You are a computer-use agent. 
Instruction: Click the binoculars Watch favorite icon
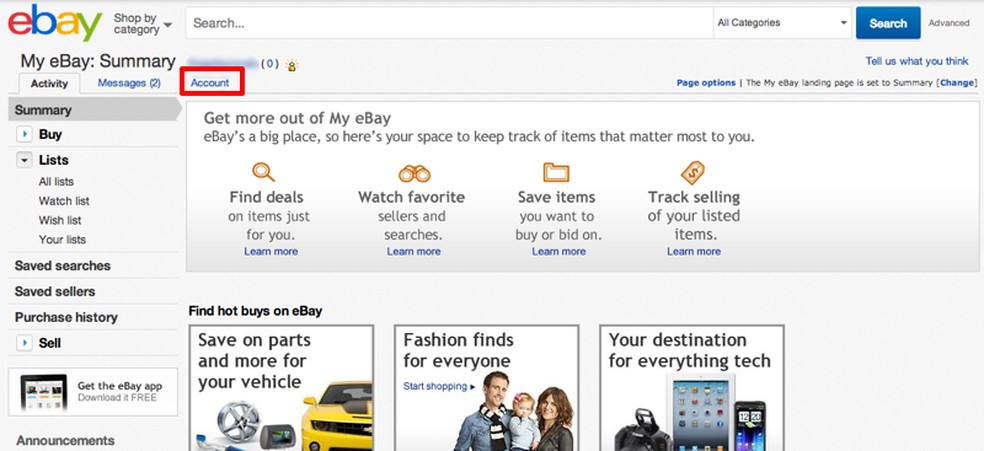point(414,172)
